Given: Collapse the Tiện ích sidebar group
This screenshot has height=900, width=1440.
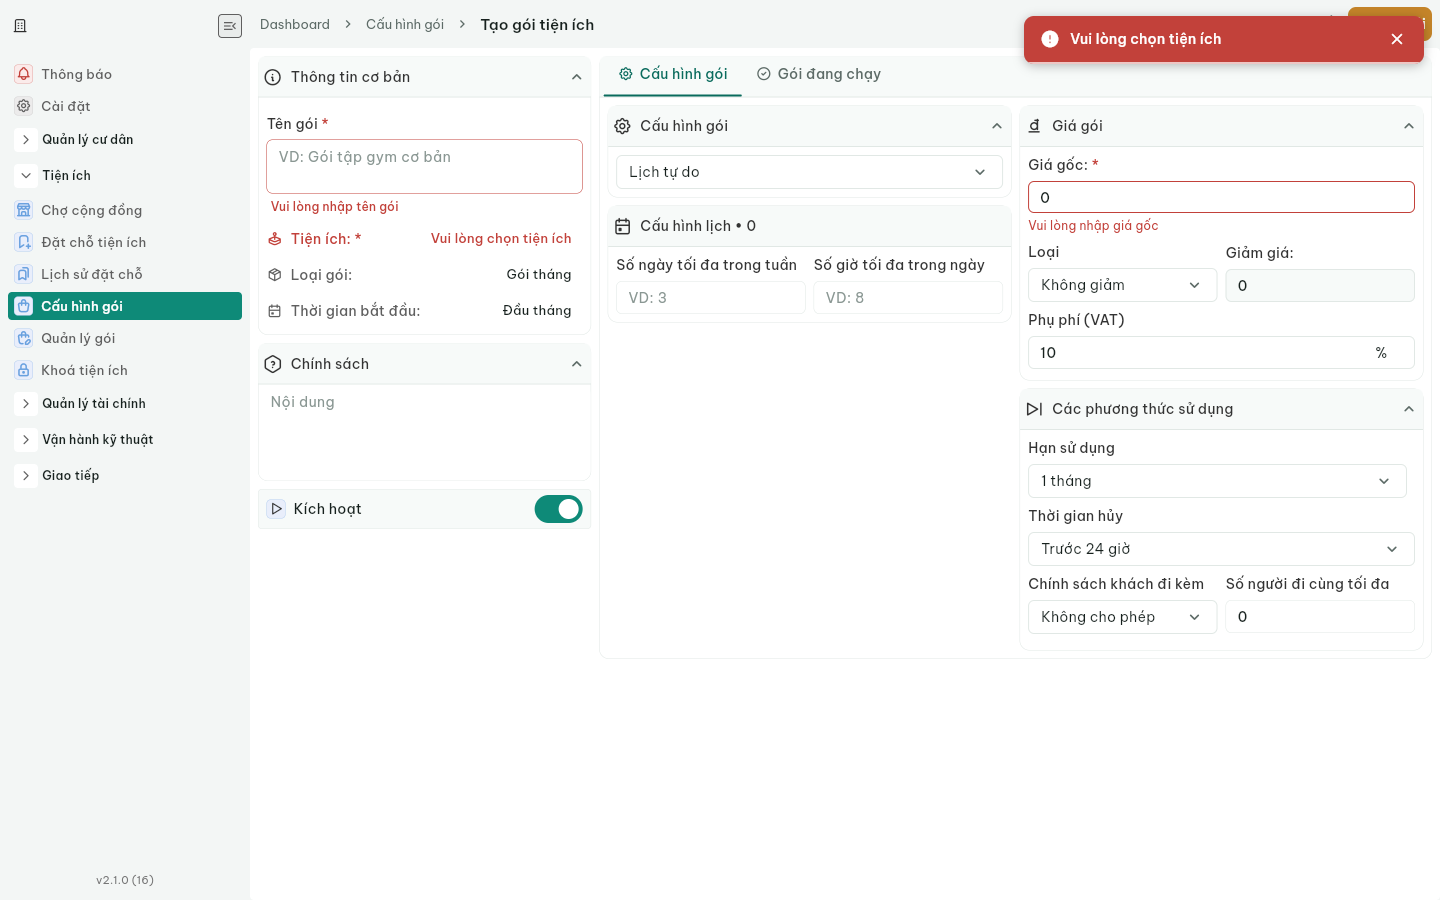Looking at the screenshot, I should (x=26, y=176).
